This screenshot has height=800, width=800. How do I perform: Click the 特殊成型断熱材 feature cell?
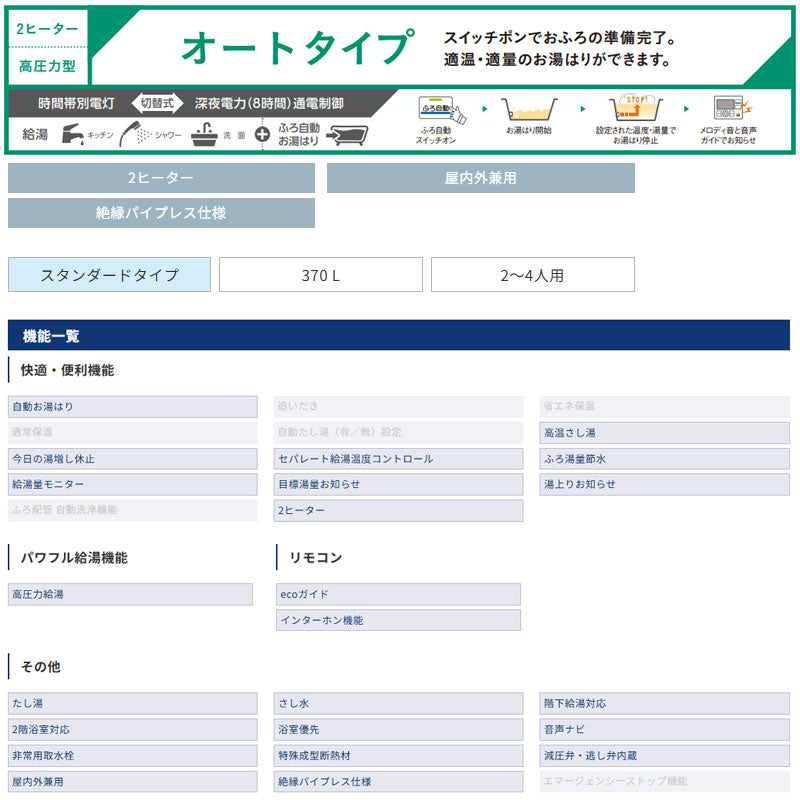[x=398, y=756]
